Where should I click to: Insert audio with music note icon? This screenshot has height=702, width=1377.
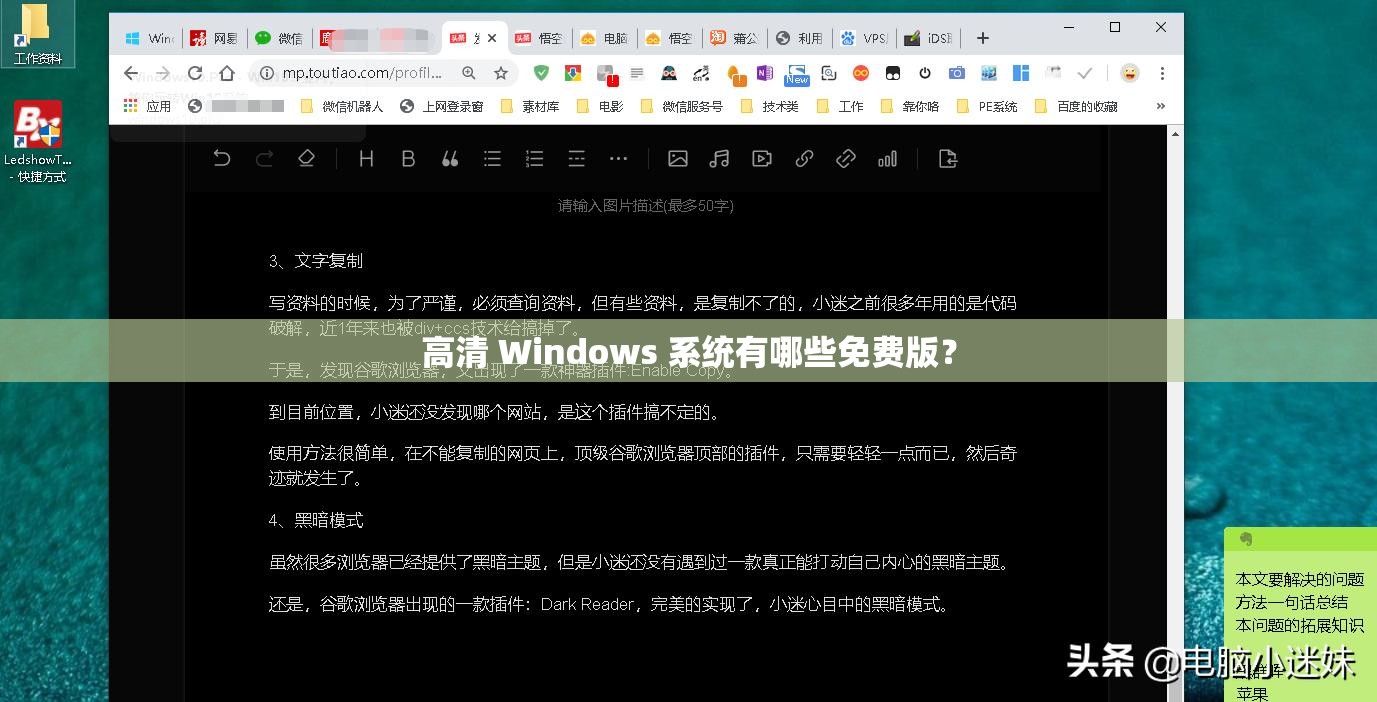point(719,158)
